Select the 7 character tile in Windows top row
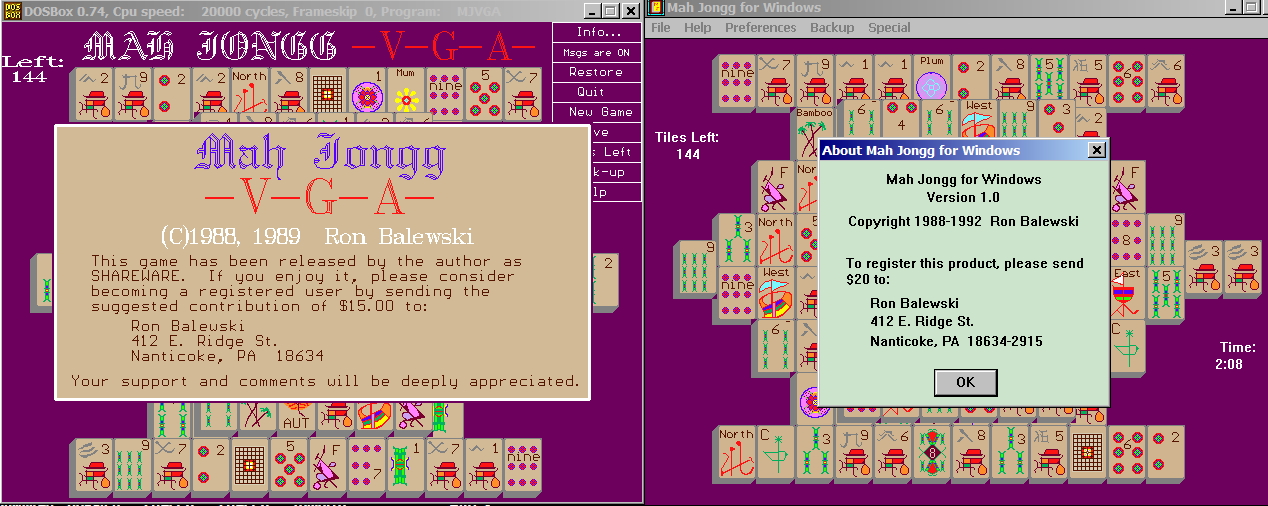Image resolution: width=1268 pixels, height=506 pixels. tap(776, 80)
